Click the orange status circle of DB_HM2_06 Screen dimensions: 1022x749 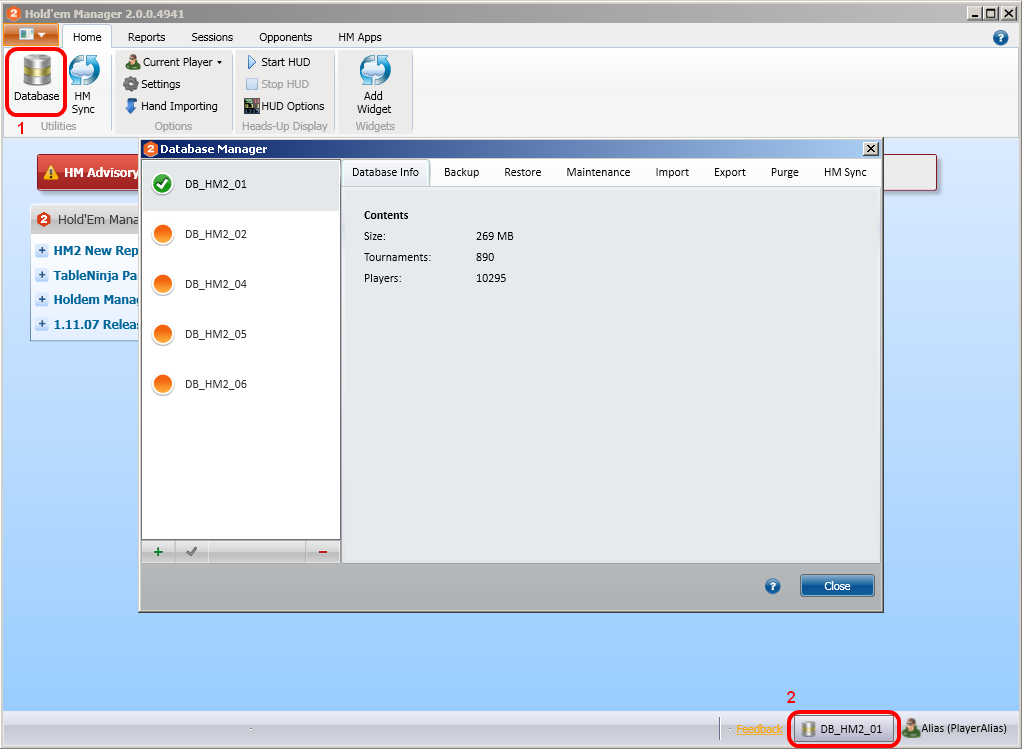(x=162, y=384)
